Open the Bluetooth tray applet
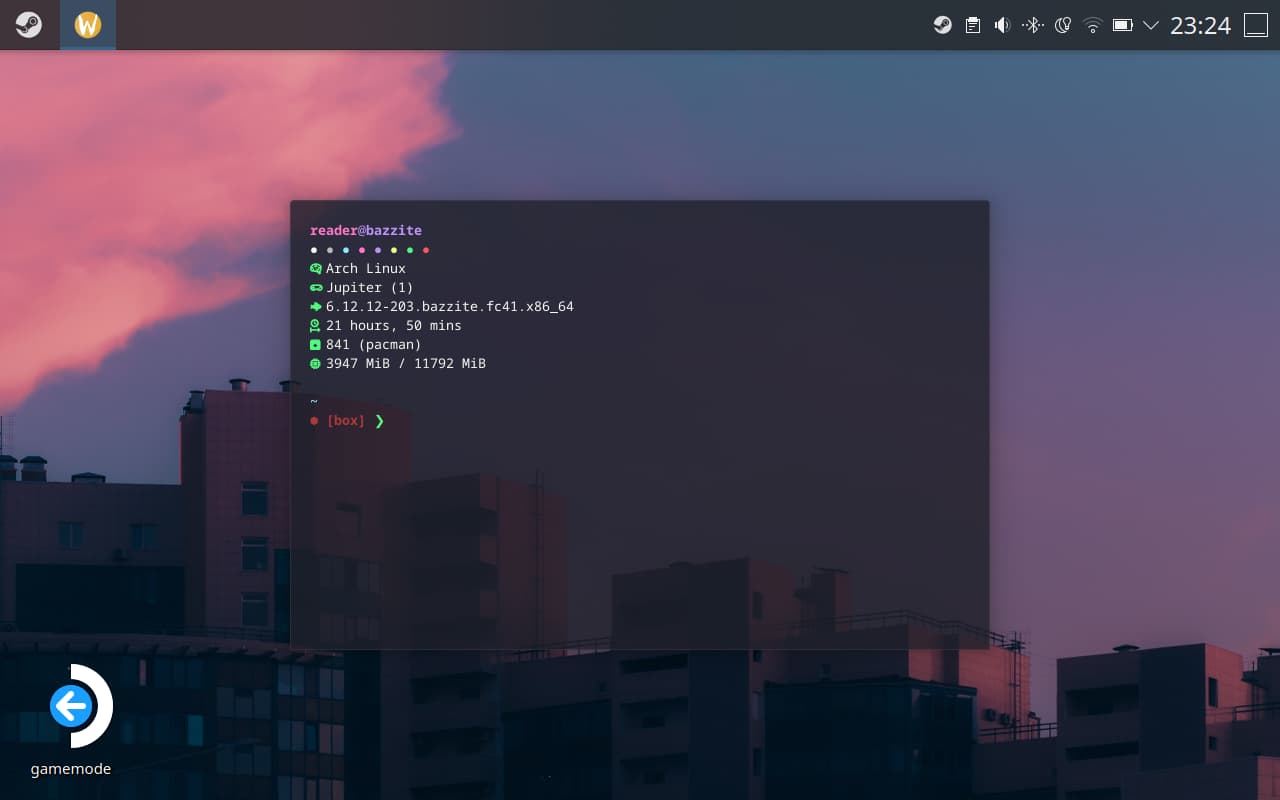 click(1033, 25)
